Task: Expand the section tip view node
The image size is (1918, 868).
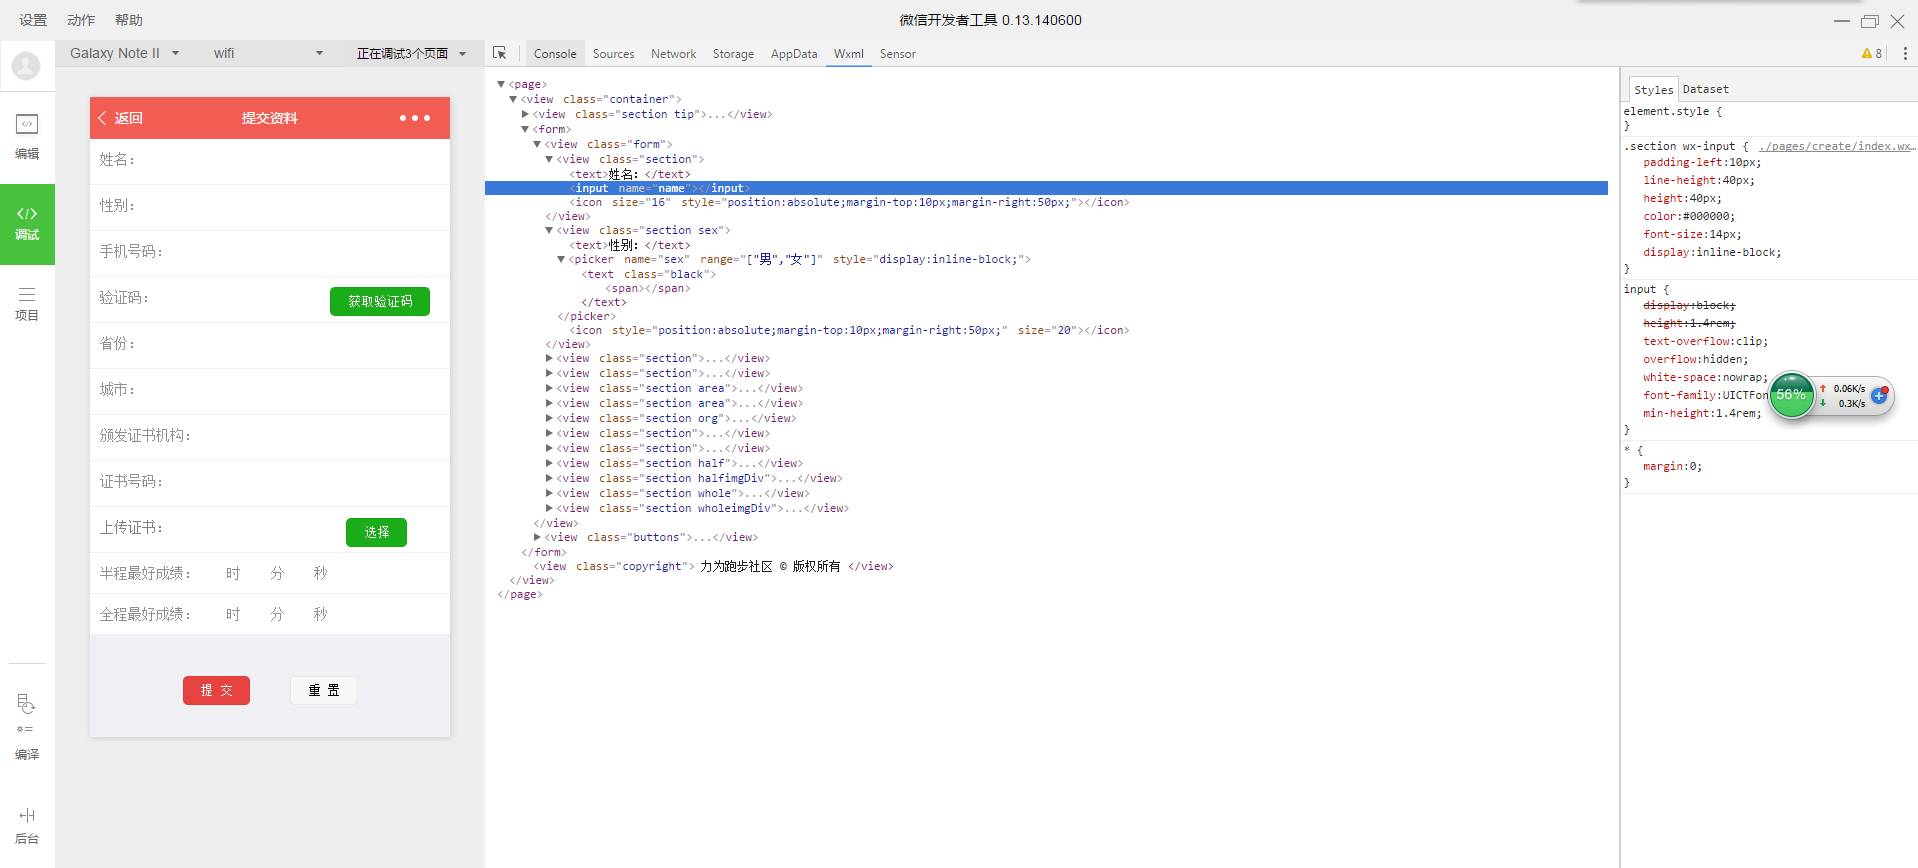Action: click(525, 114)
